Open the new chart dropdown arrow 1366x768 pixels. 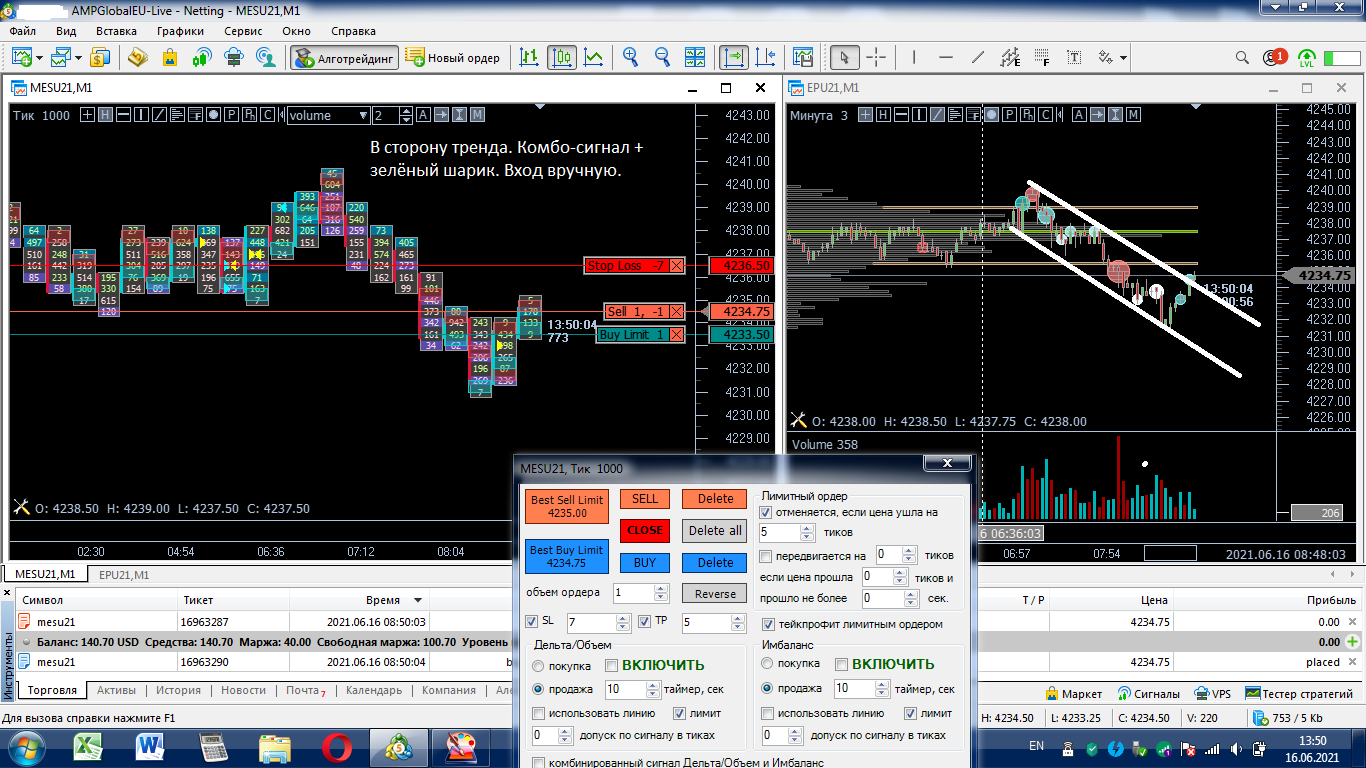(x=37, y=58)
